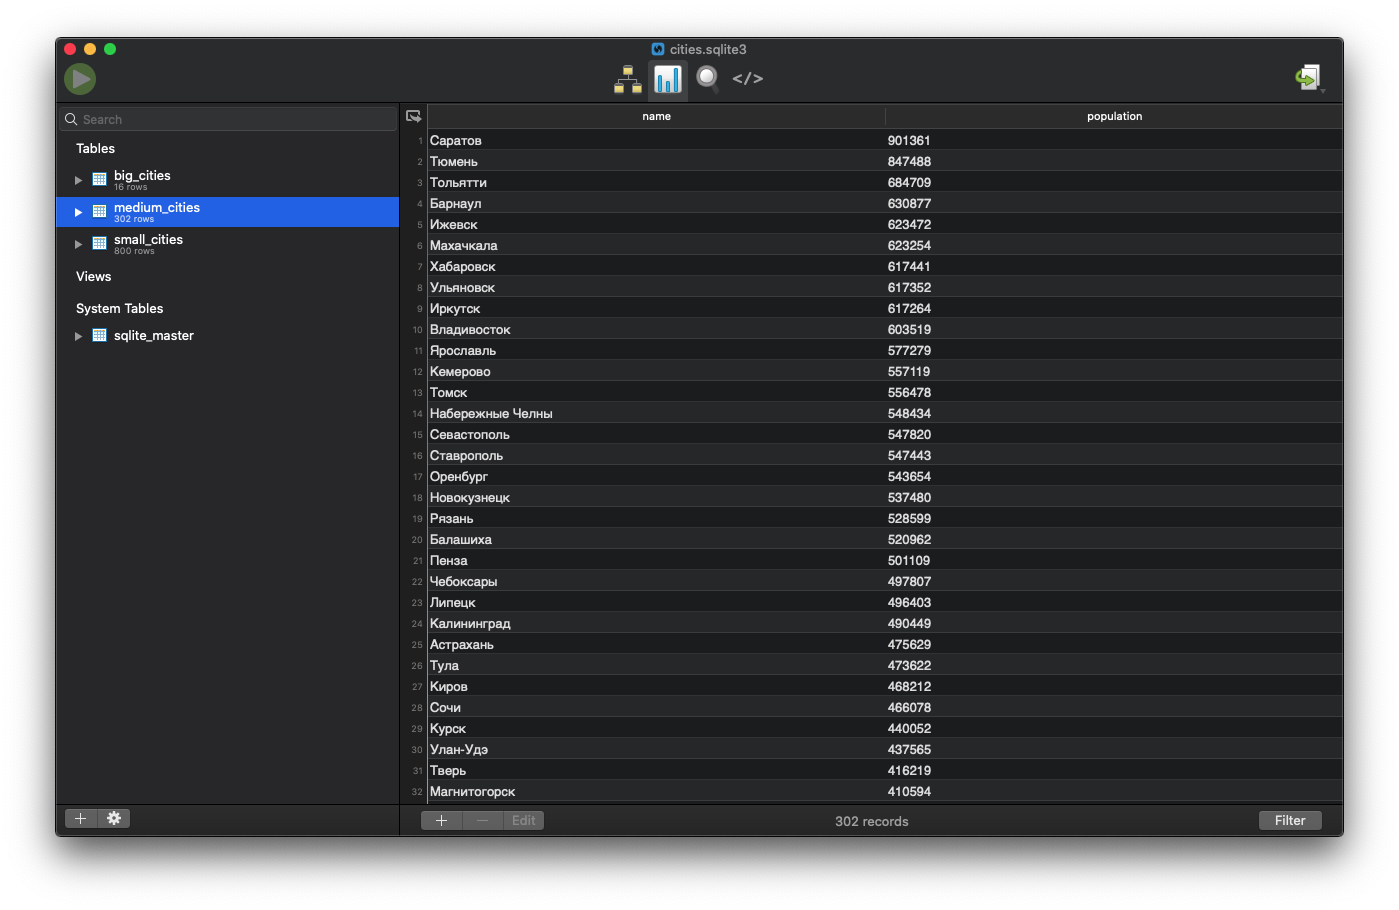
Task: Select the Владивосток name cell
Action: tap(656, 329)
